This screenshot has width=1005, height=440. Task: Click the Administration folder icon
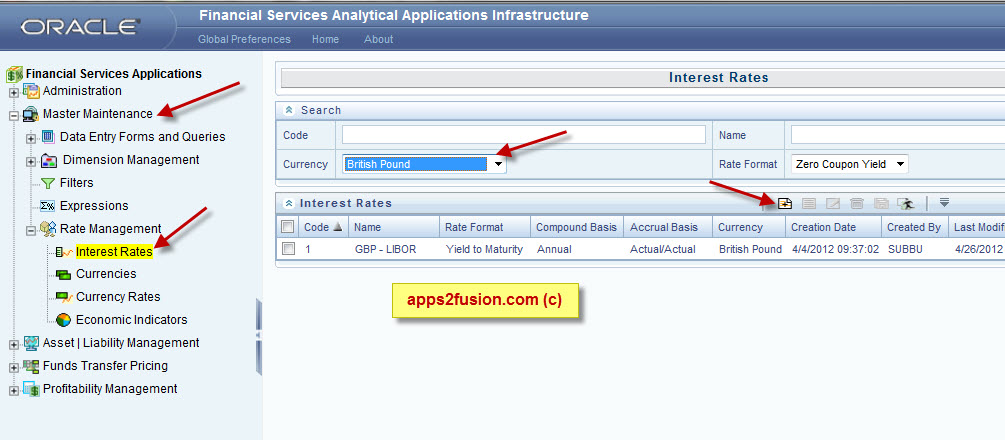point(31,91)
